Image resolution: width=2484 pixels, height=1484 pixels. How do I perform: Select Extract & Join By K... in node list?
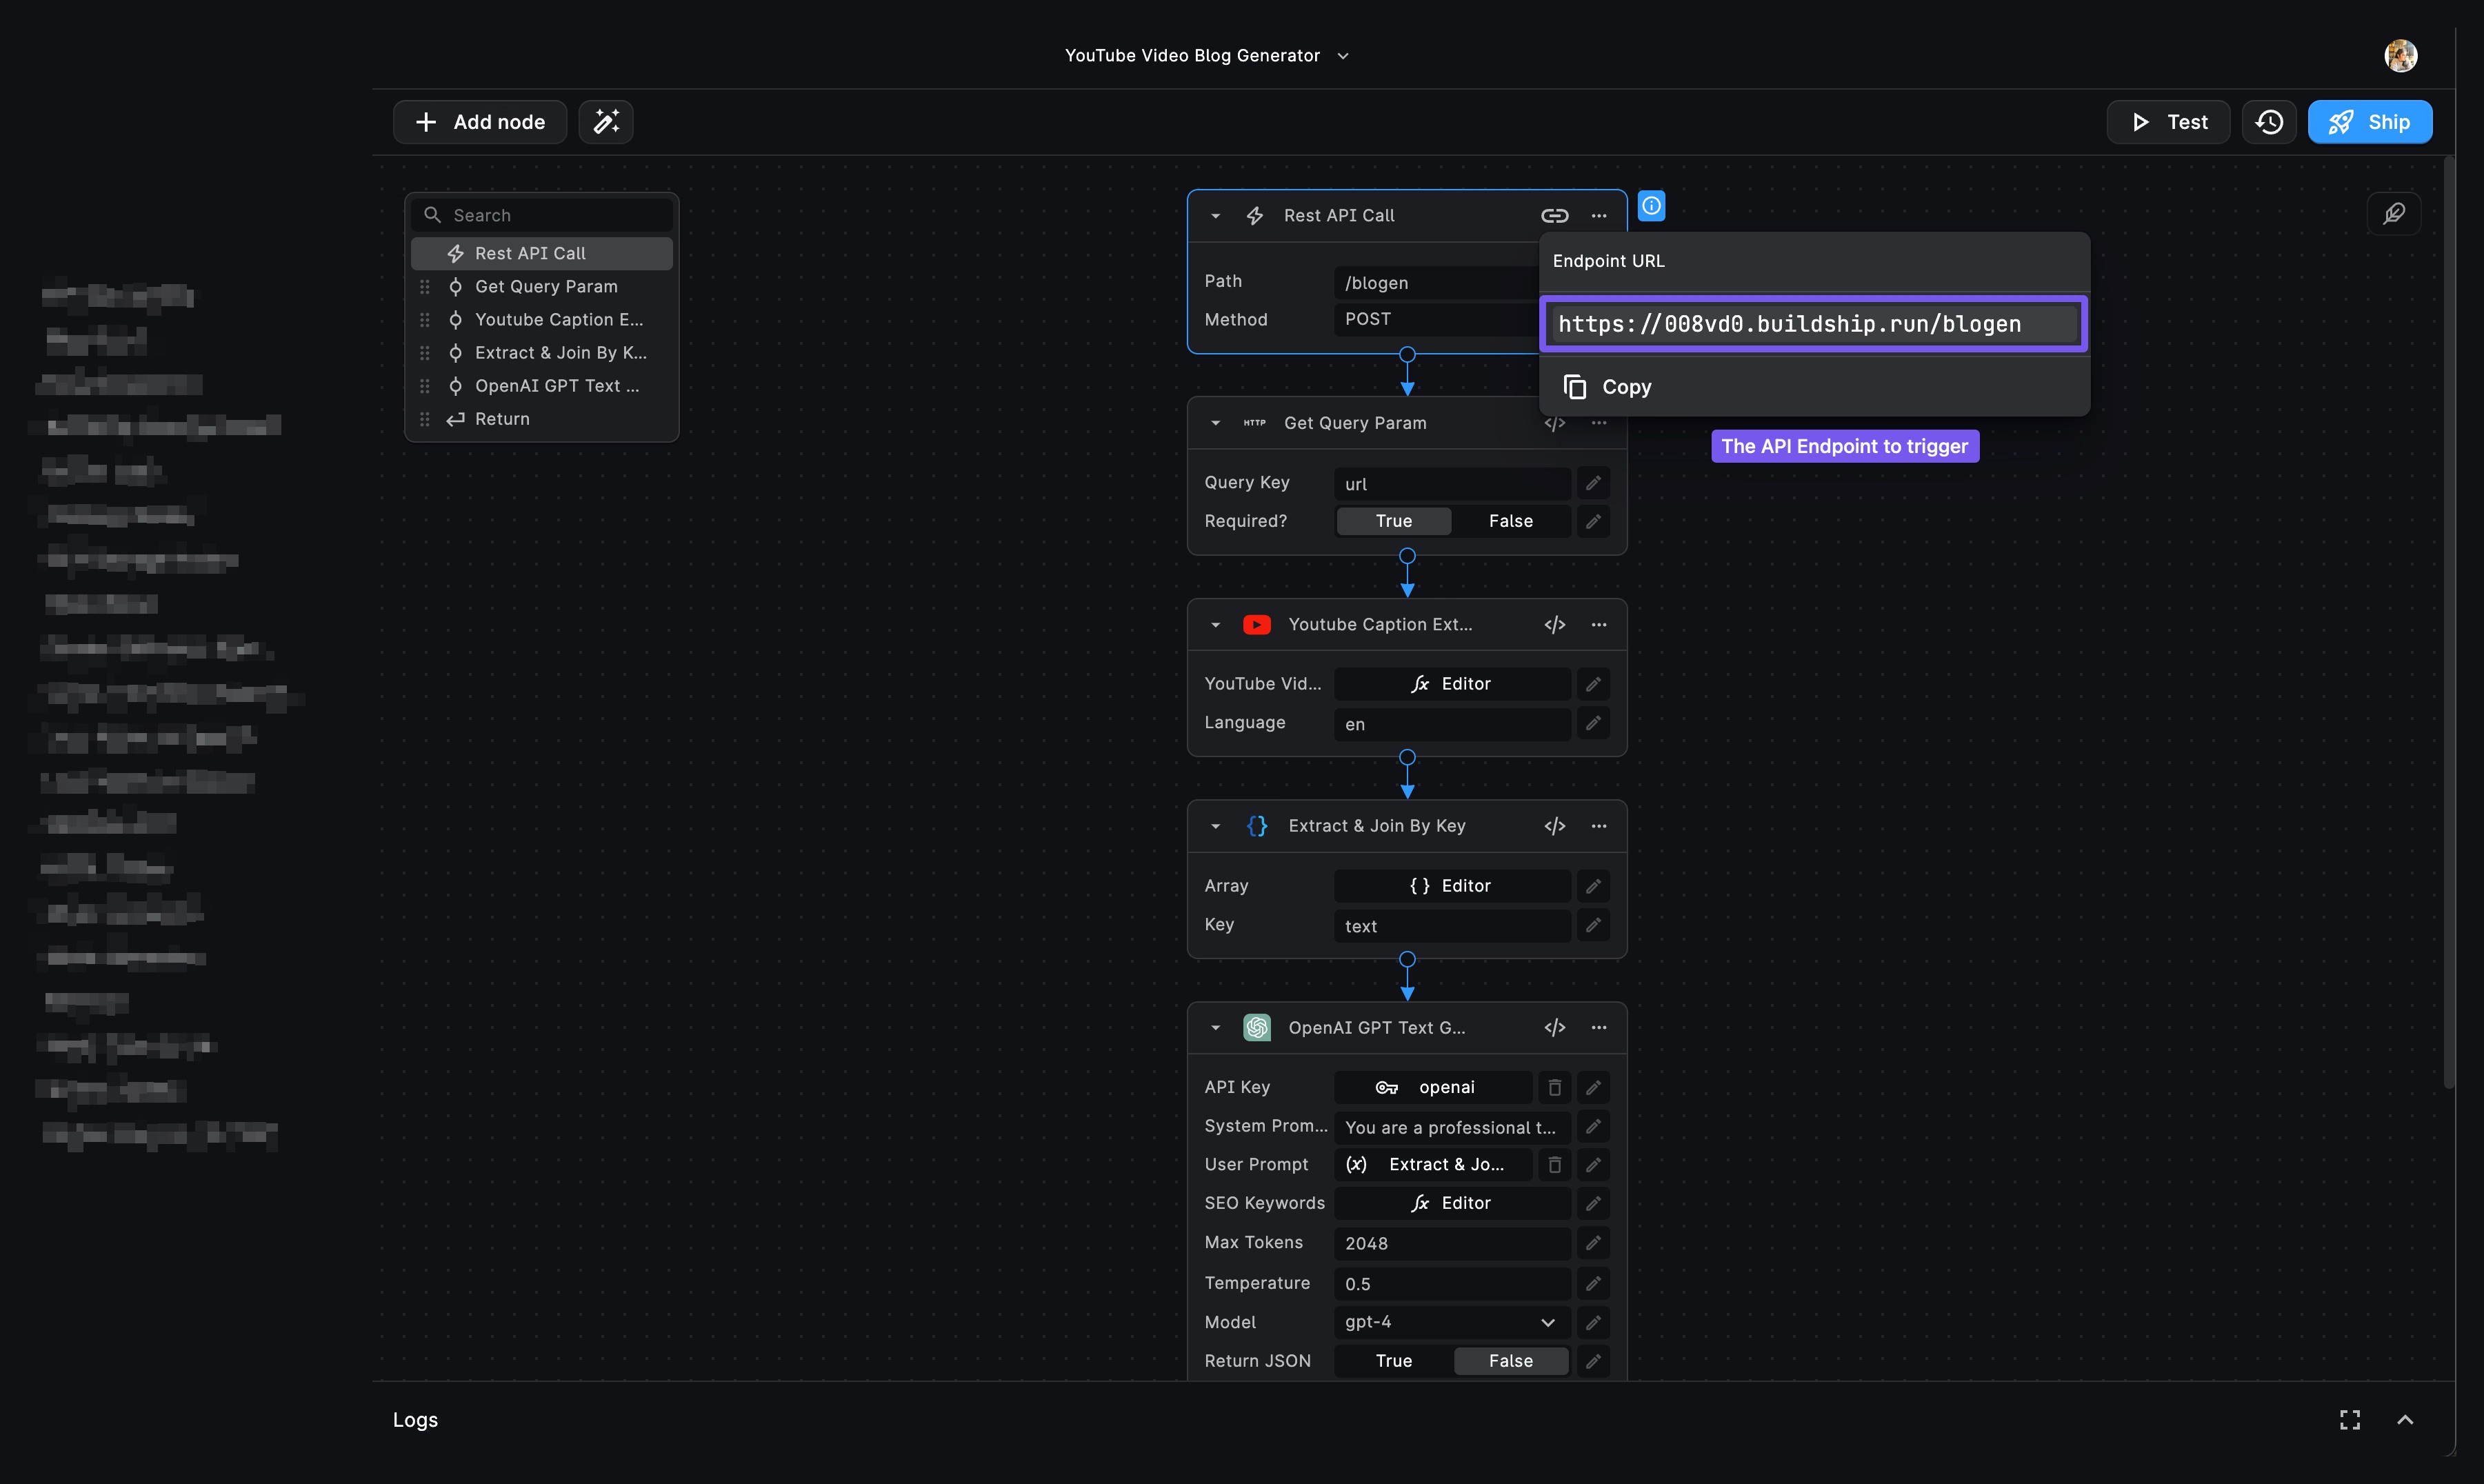[542, 352]
